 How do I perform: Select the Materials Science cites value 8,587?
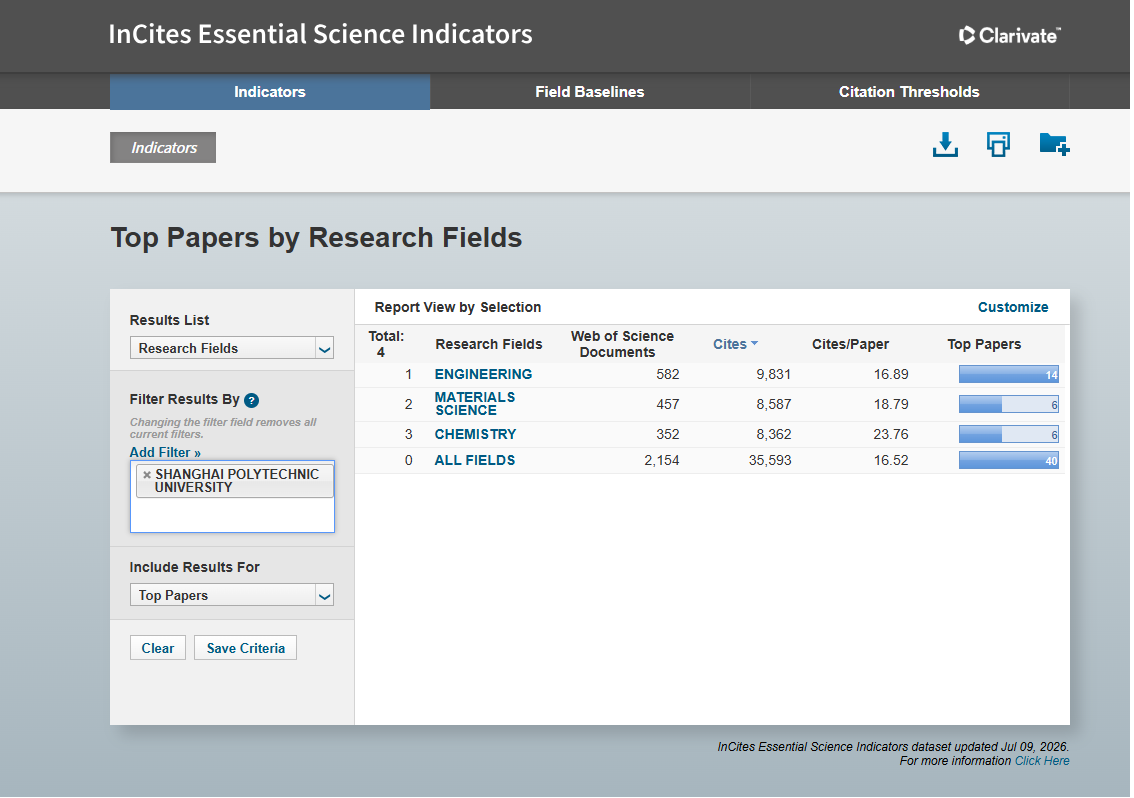click(x=774, y=404)
